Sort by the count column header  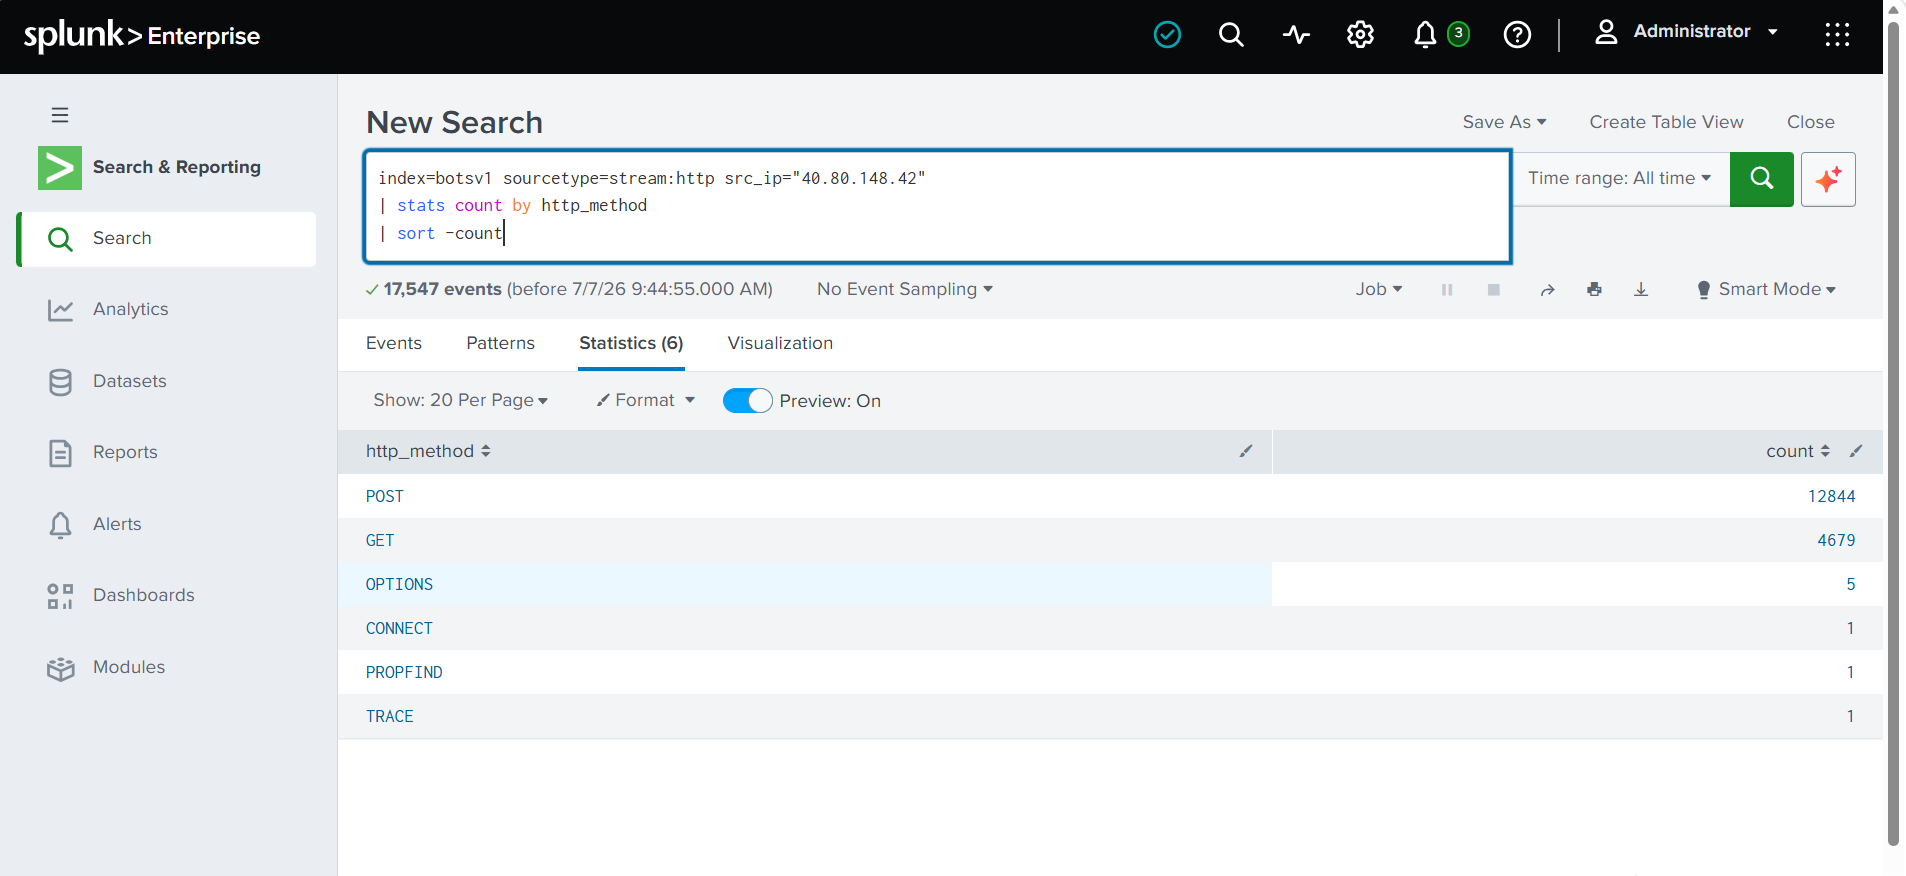tap(1798, 451)
